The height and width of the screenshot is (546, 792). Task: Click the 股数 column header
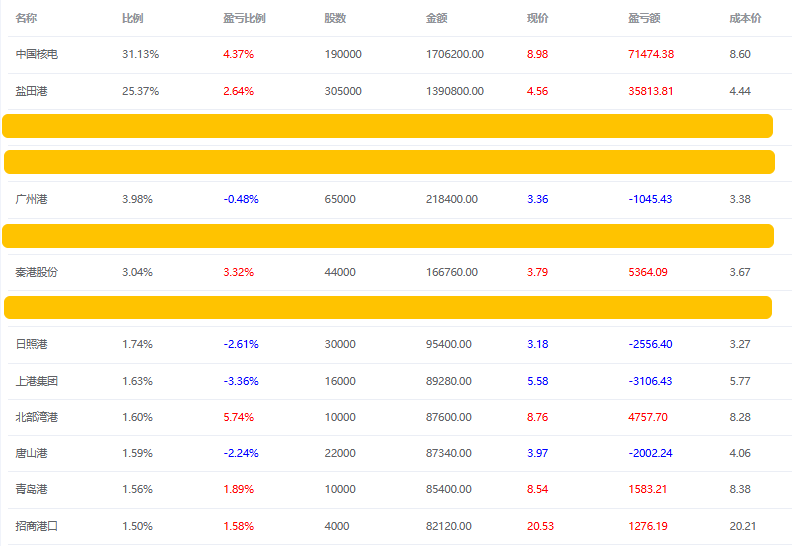tap(335, 18)
